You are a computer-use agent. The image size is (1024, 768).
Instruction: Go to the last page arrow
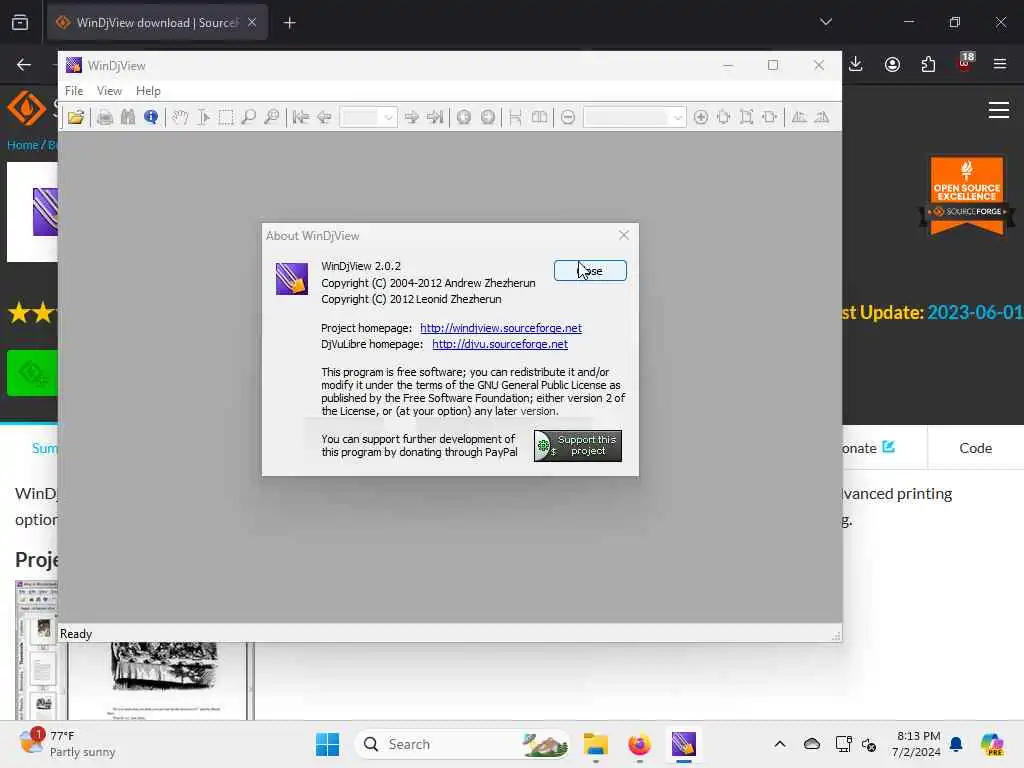434,118
